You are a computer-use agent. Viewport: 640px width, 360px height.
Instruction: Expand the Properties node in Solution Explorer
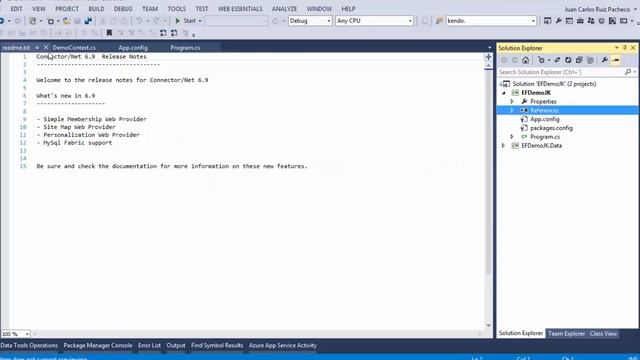[512, 102]
